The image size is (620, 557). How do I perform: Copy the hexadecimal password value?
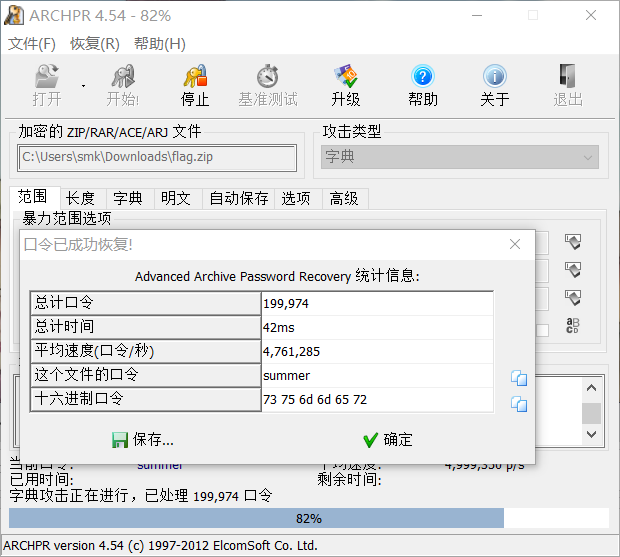(x=519, y=404)
